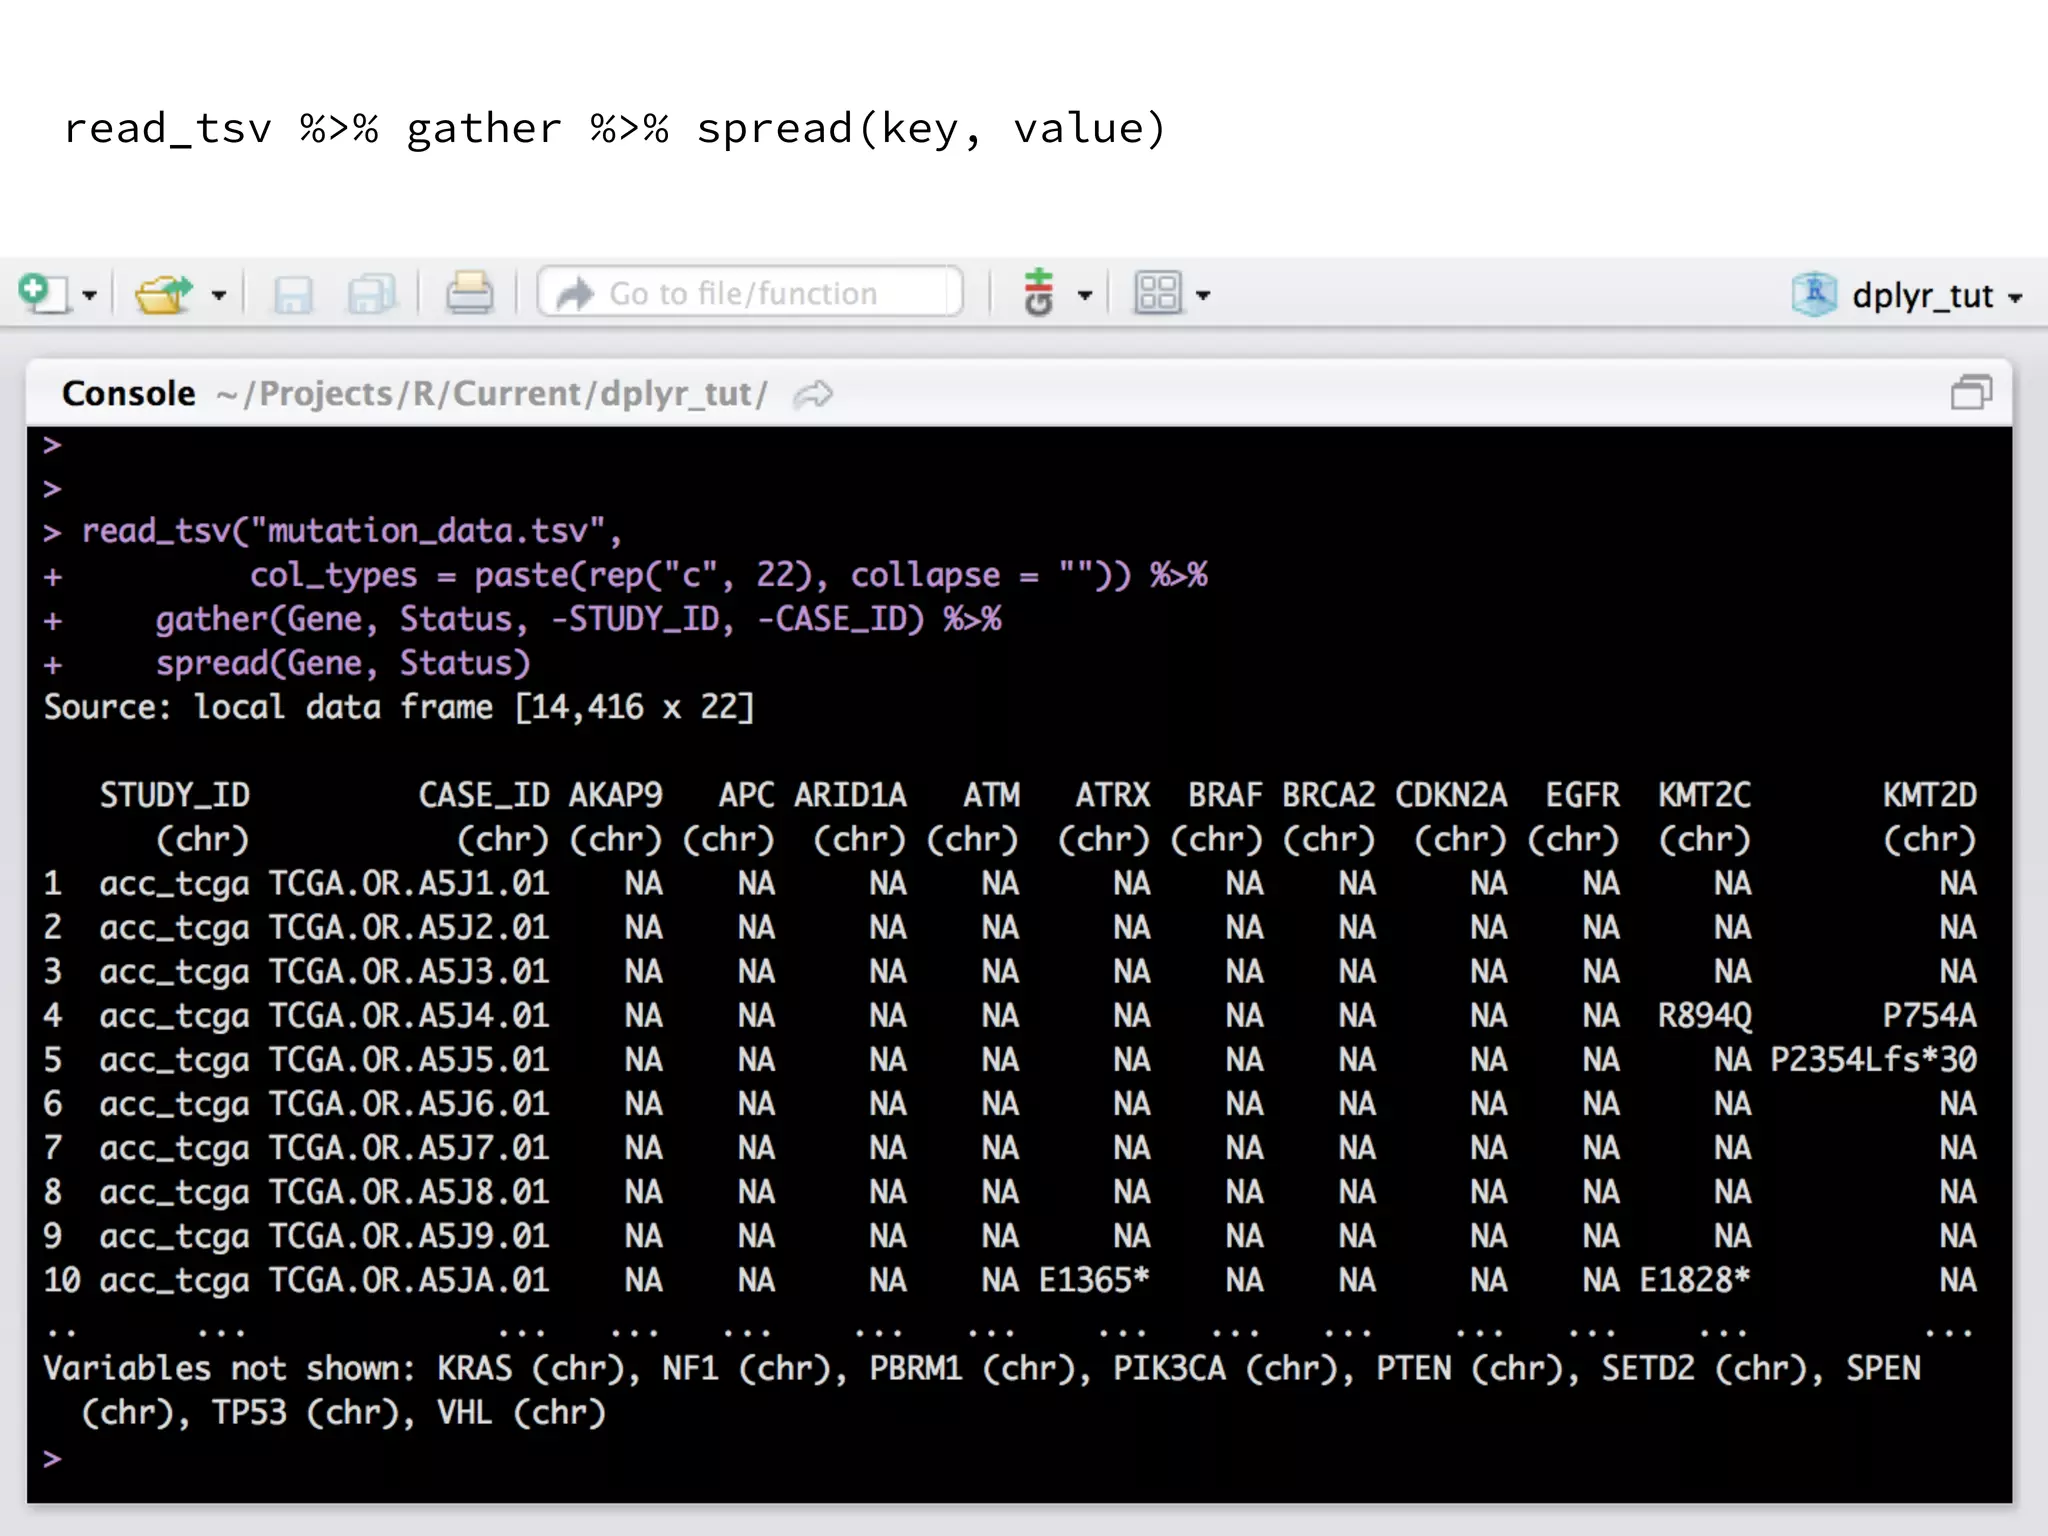The width and height of the screenshot is (2048, 1536).
Task: Click the TCGA.OR.A5J1.01 case ID
Action: click(409, 884)
